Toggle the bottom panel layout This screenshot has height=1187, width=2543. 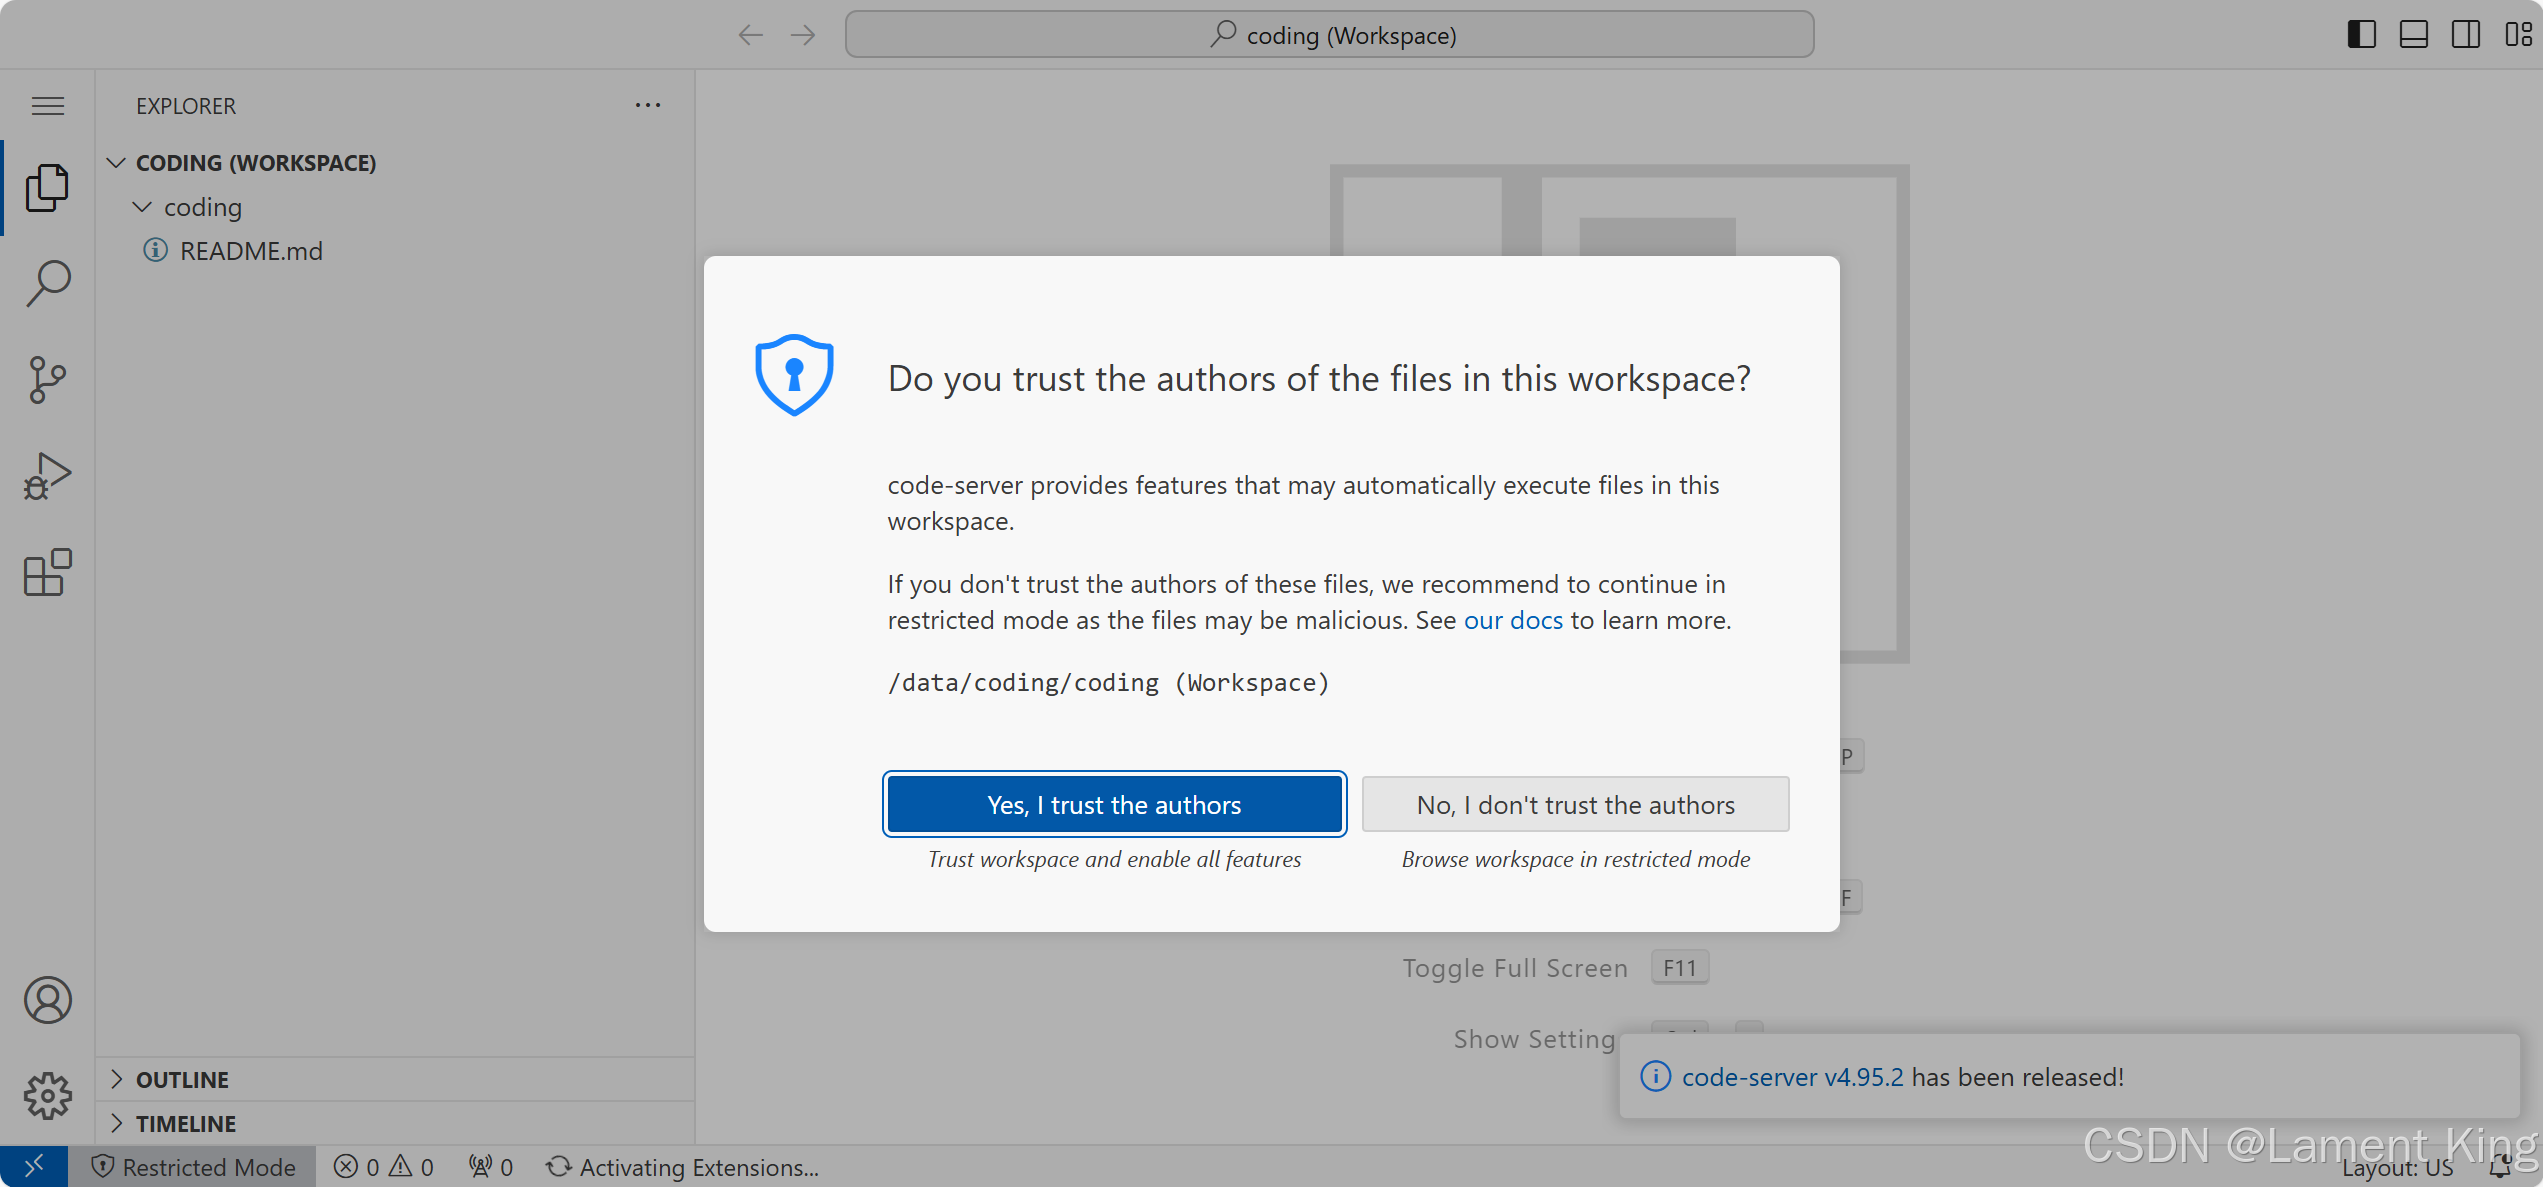(x=2413, y=35)
